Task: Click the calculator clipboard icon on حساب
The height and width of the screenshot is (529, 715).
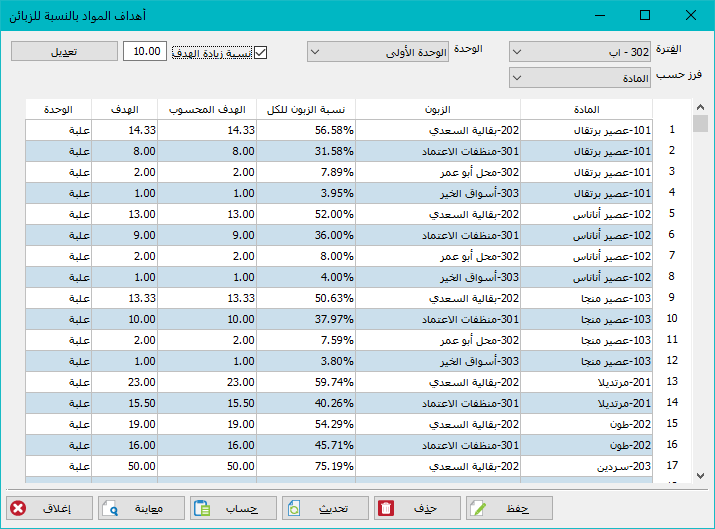Action: (202, 508)
